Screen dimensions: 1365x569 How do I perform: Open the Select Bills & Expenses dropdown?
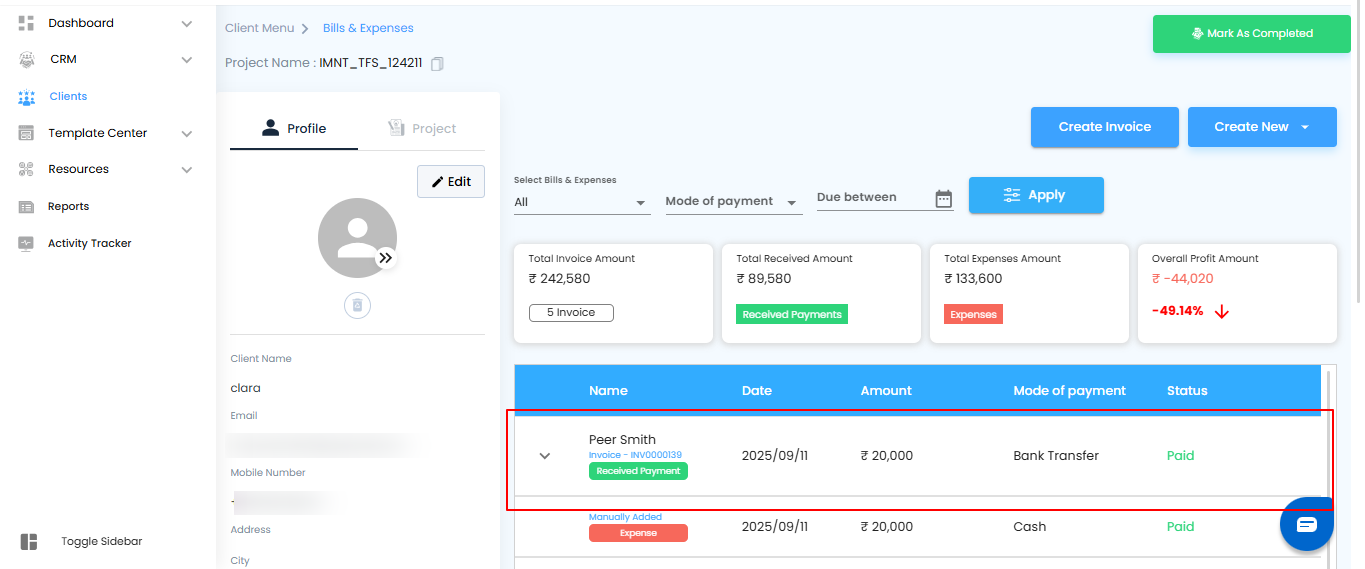pyautogui.click(x=581, y=202)
